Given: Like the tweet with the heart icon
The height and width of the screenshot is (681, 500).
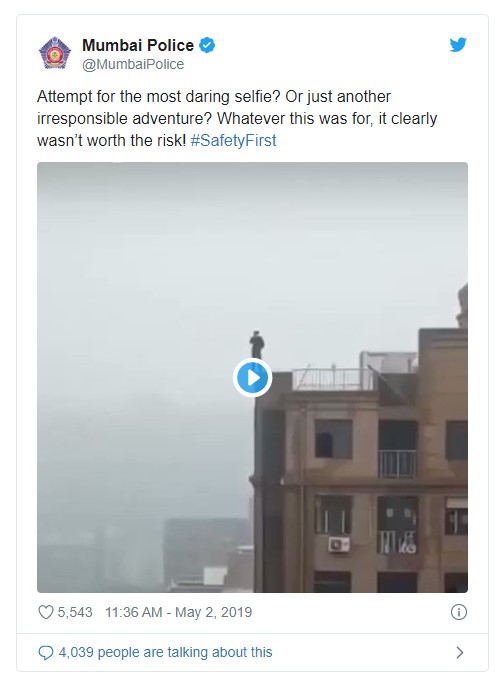Looking at the screenshot, I should click(46, 612).
